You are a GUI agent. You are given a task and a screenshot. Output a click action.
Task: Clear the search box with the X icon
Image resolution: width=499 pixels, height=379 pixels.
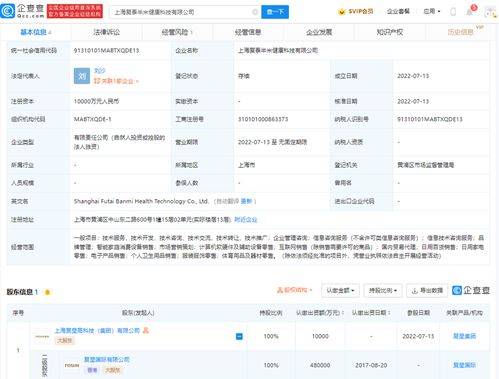pos(255,12)
